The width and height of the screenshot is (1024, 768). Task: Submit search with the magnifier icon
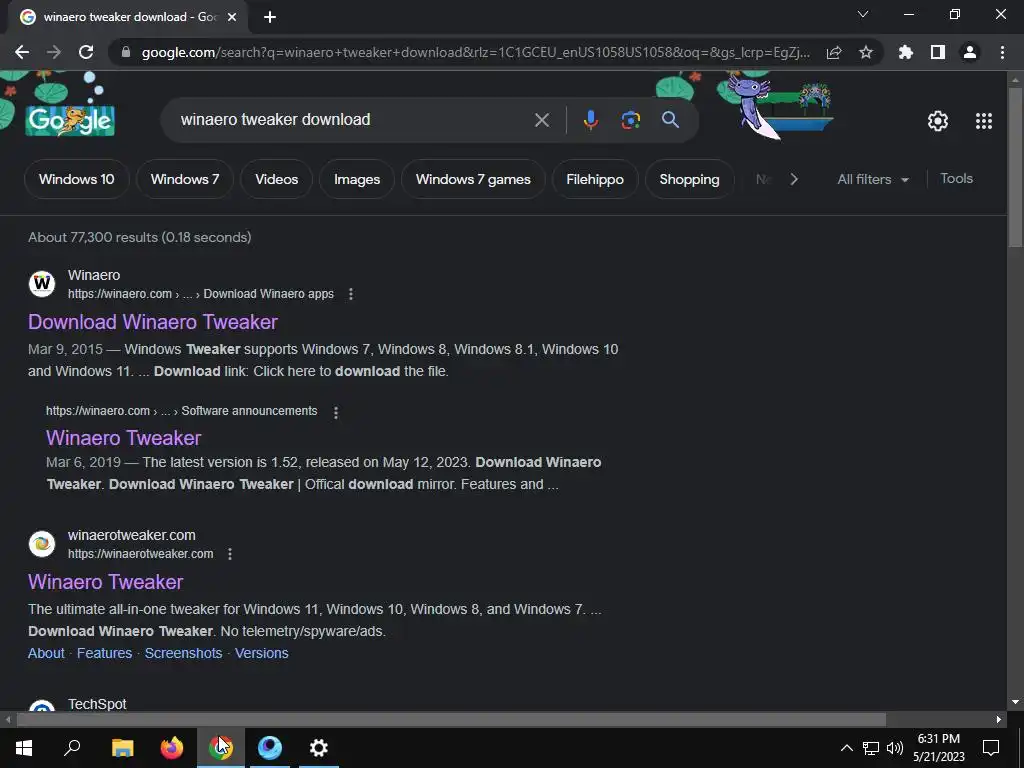[x=670, y=120]
